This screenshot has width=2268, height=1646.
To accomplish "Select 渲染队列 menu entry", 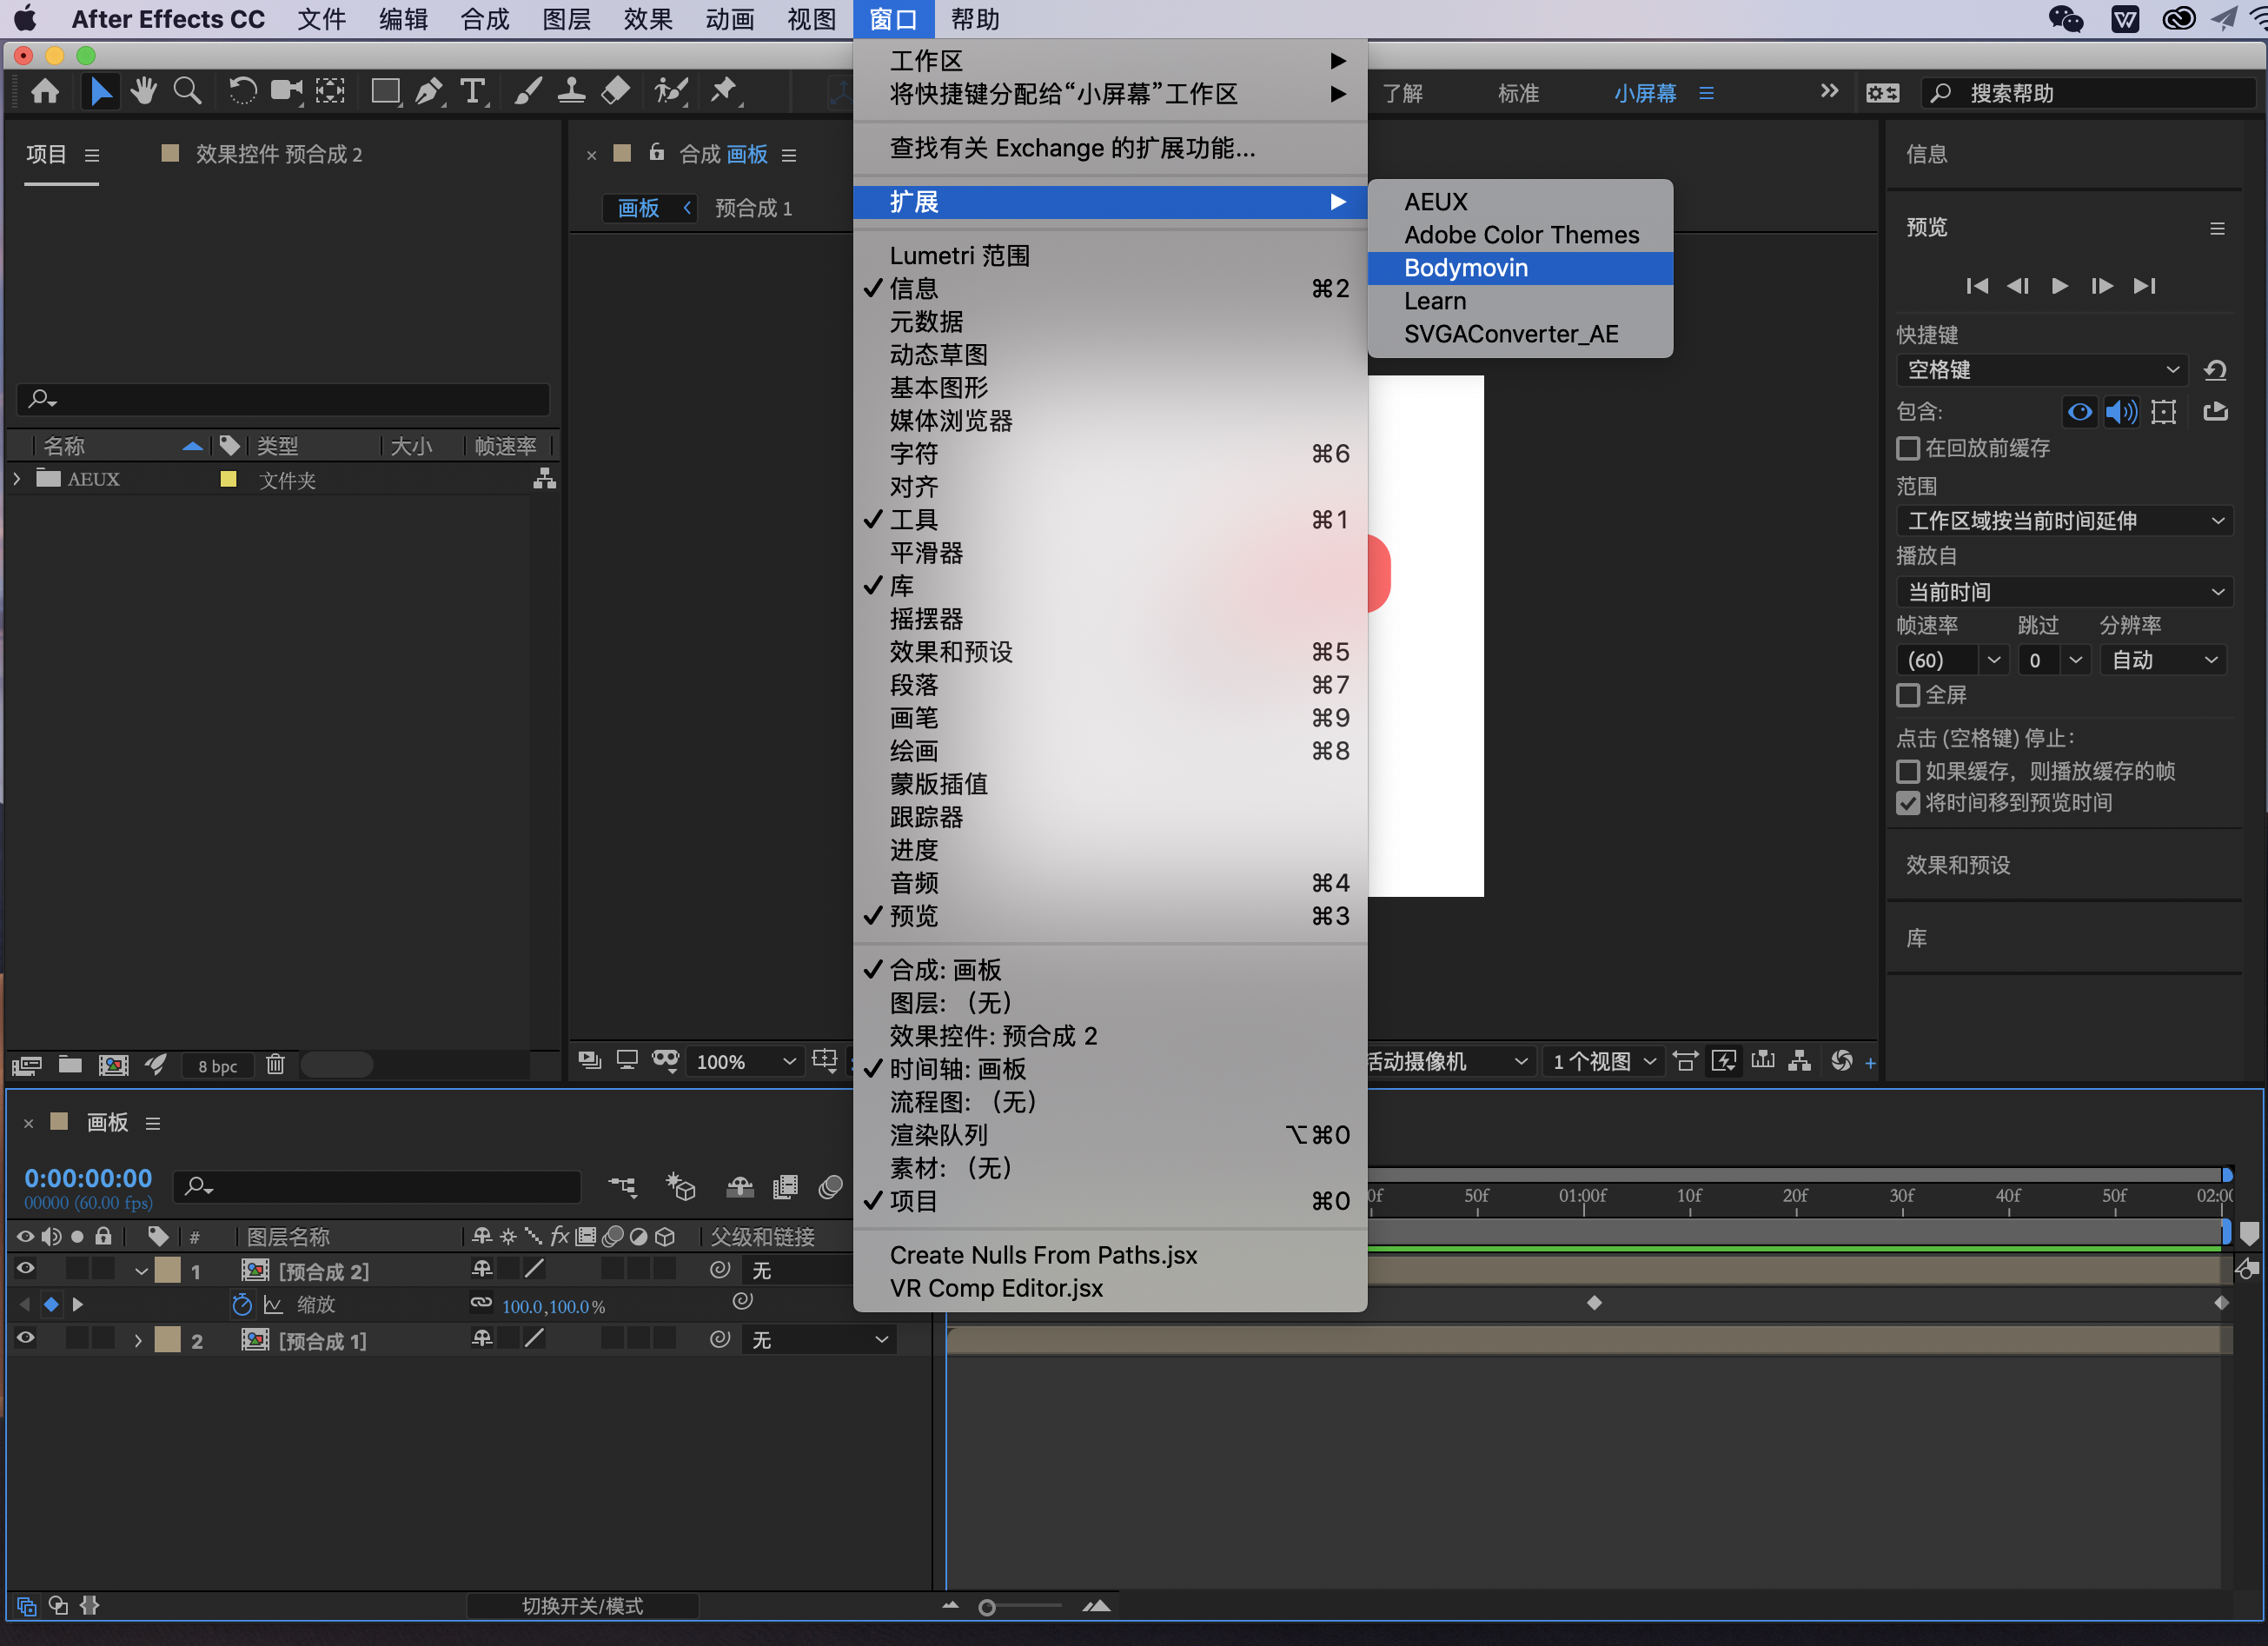I will [x=938, y=1134].
